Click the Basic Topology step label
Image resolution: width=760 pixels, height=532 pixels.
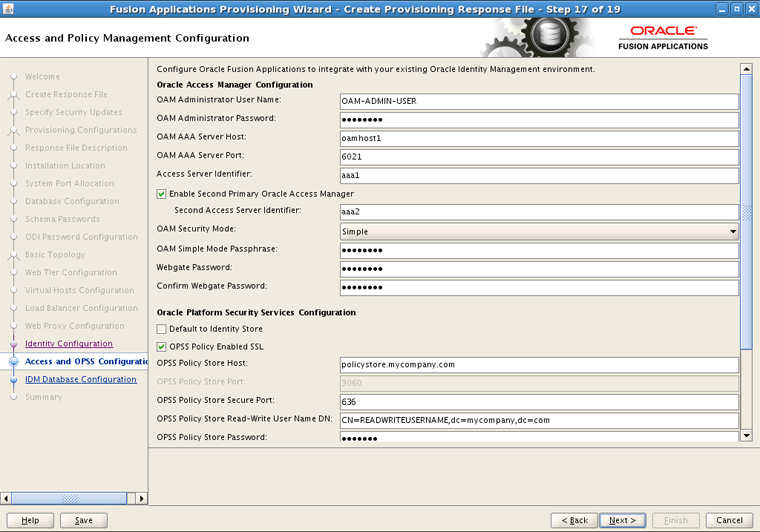click(x=55, y=255)
